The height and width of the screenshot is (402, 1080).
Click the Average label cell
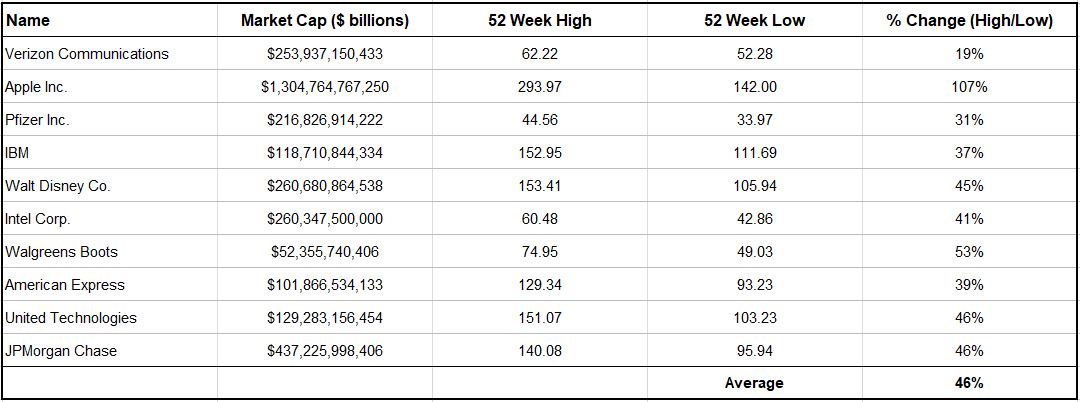tap(755, 383)
